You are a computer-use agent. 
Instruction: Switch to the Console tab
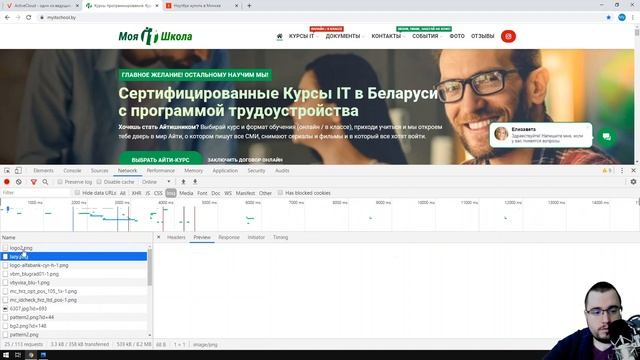pos(72,171)
